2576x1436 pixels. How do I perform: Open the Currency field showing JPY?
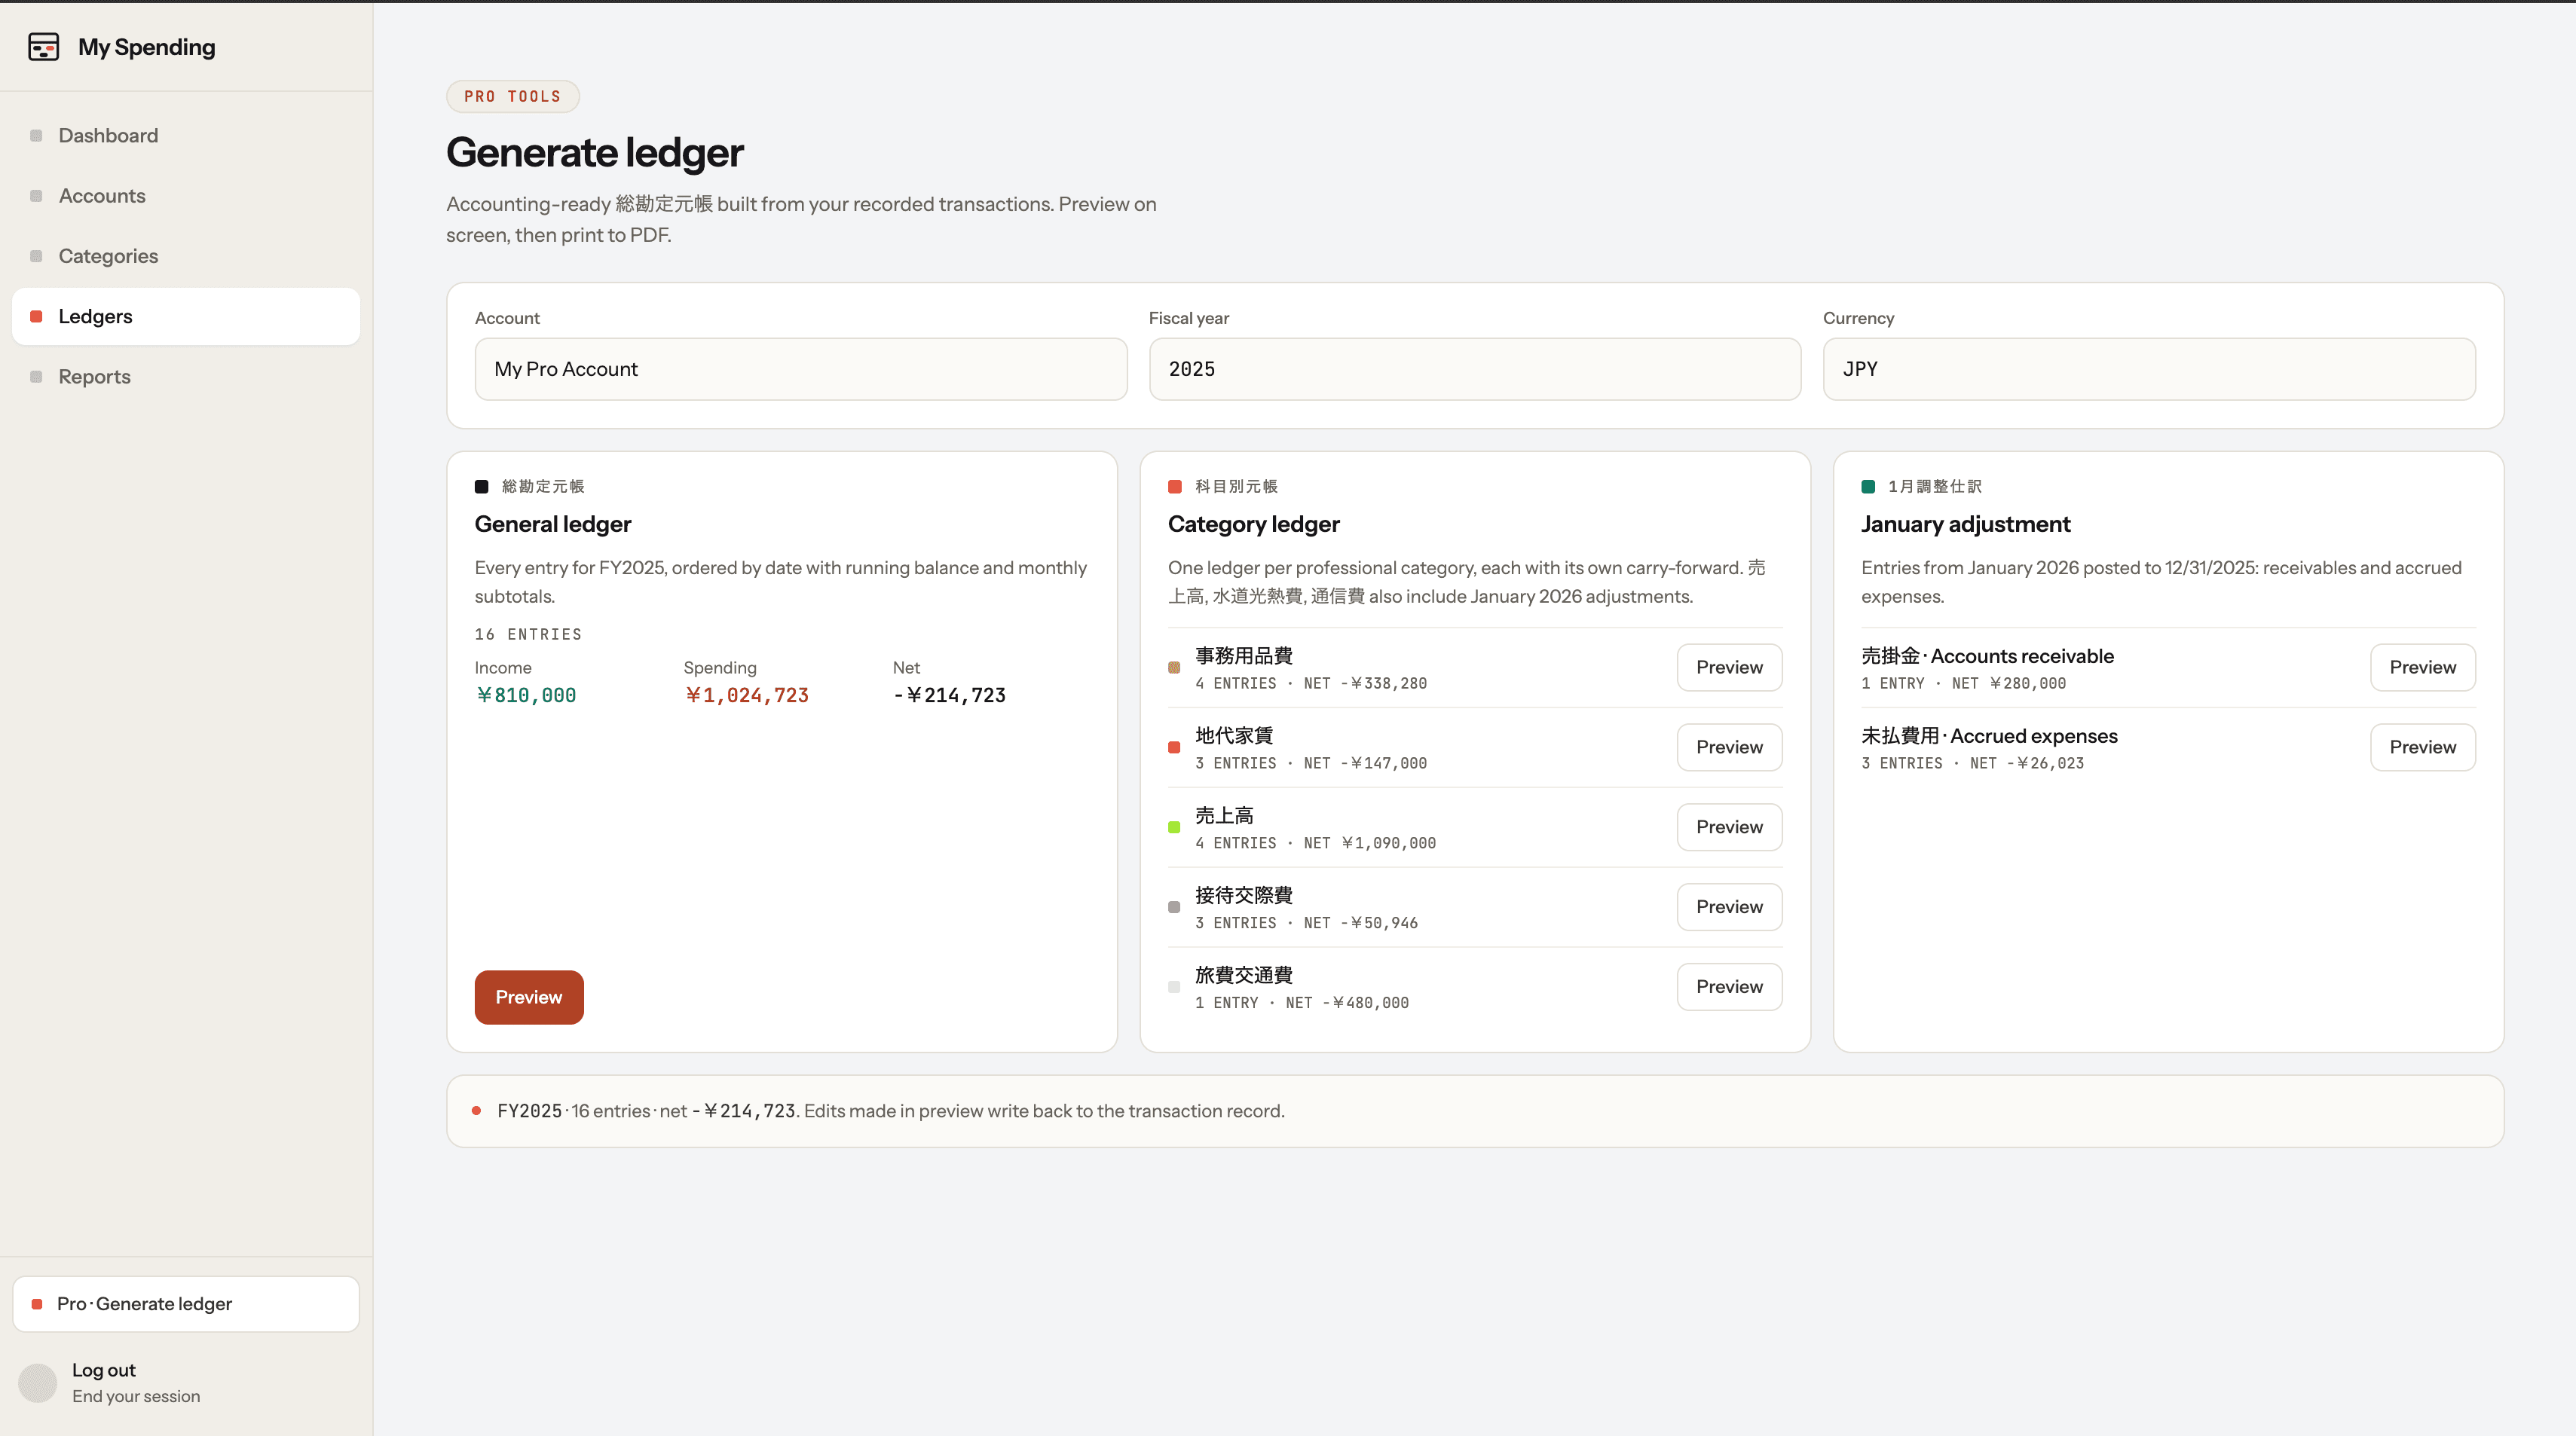click(x=2149, y=369)
